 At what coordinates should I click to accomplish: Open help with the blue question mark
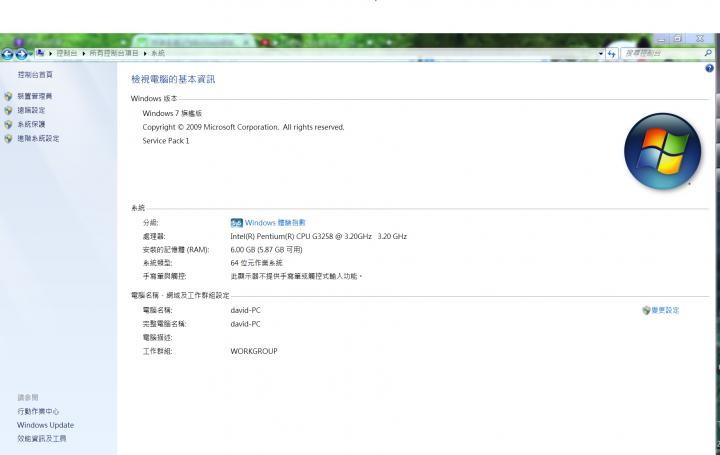coord(709,68)
